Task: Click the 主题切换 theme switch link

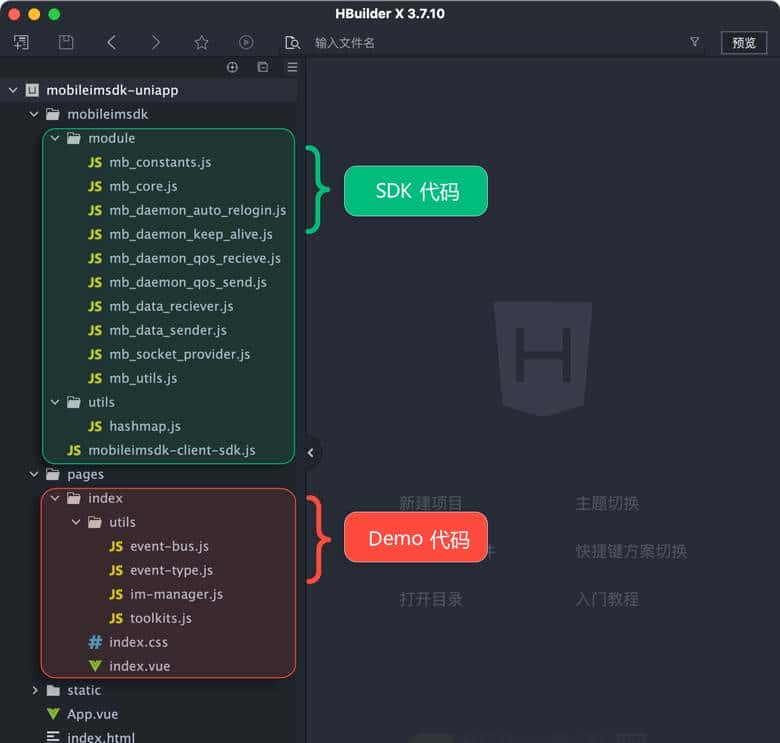Action: tap(607, 503)
